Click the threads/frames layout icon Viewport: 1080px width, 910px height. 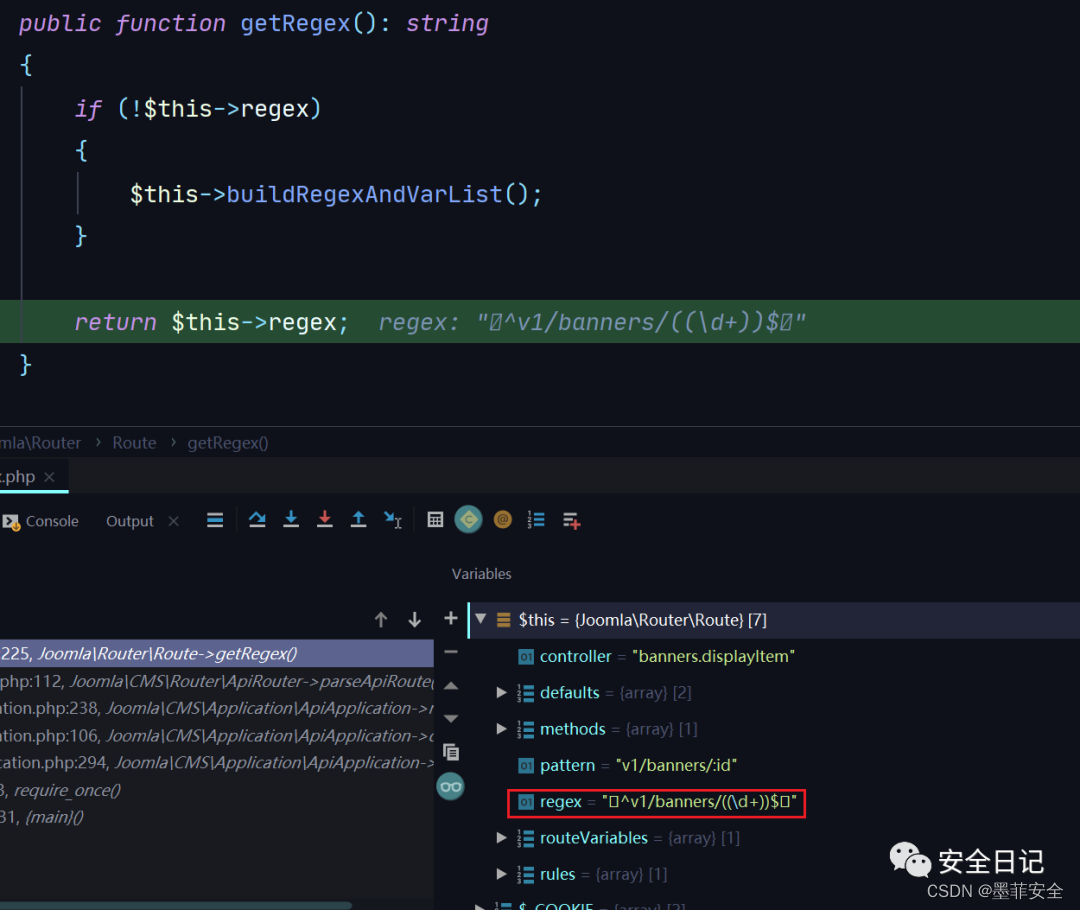click(215, 520)
